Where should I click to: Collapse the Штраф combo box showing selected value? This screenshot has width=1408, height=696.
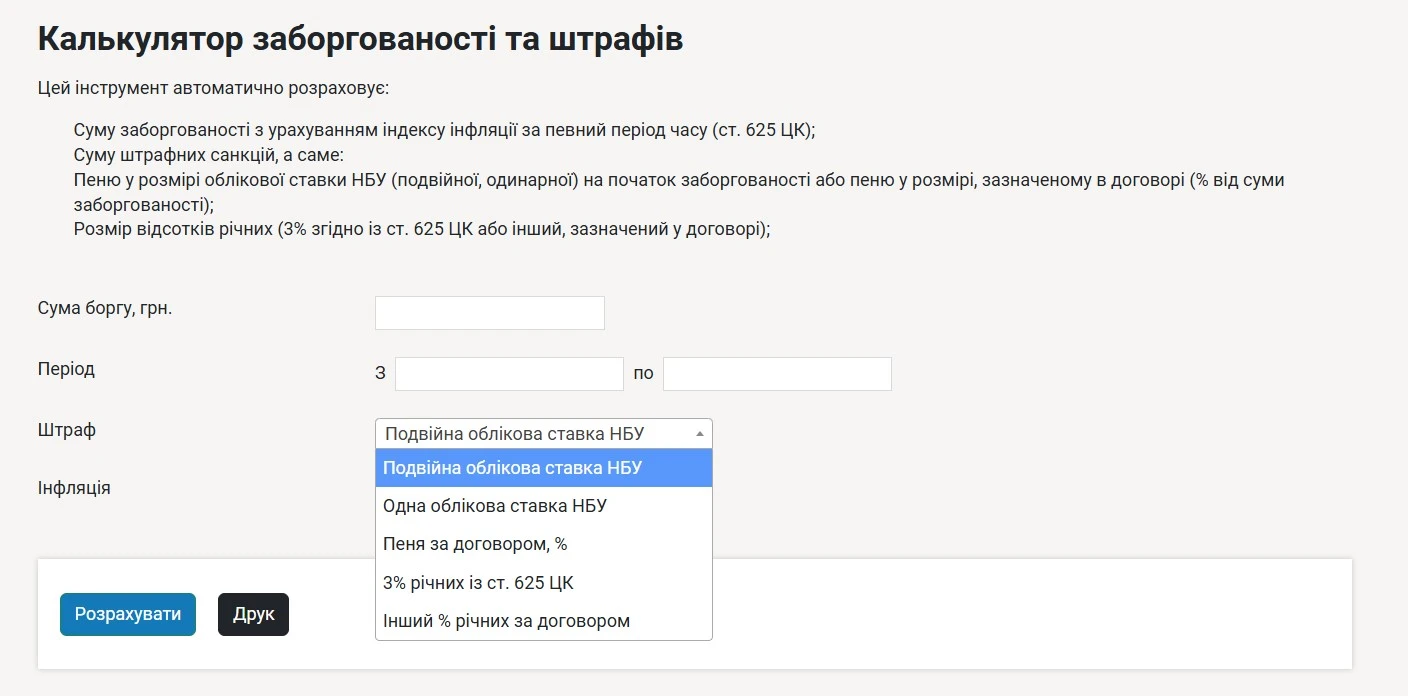point(530,434)
